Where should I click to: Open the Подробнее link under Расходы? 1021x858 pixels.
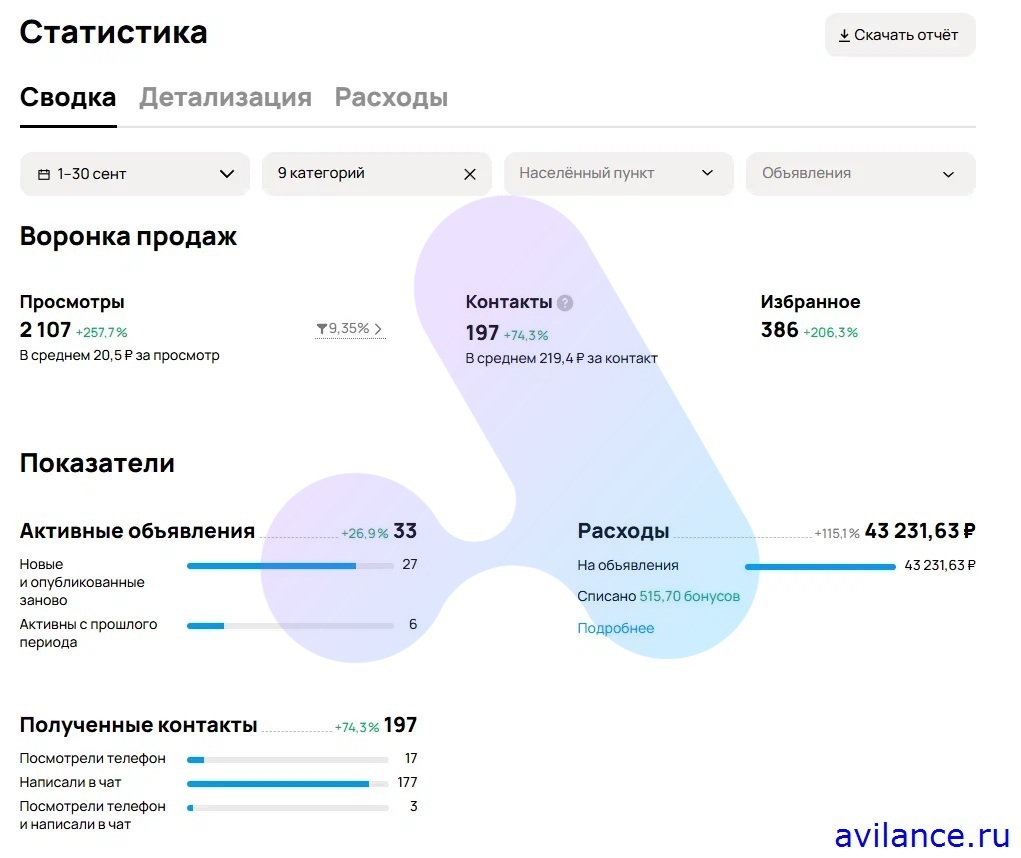pos(615,628)
